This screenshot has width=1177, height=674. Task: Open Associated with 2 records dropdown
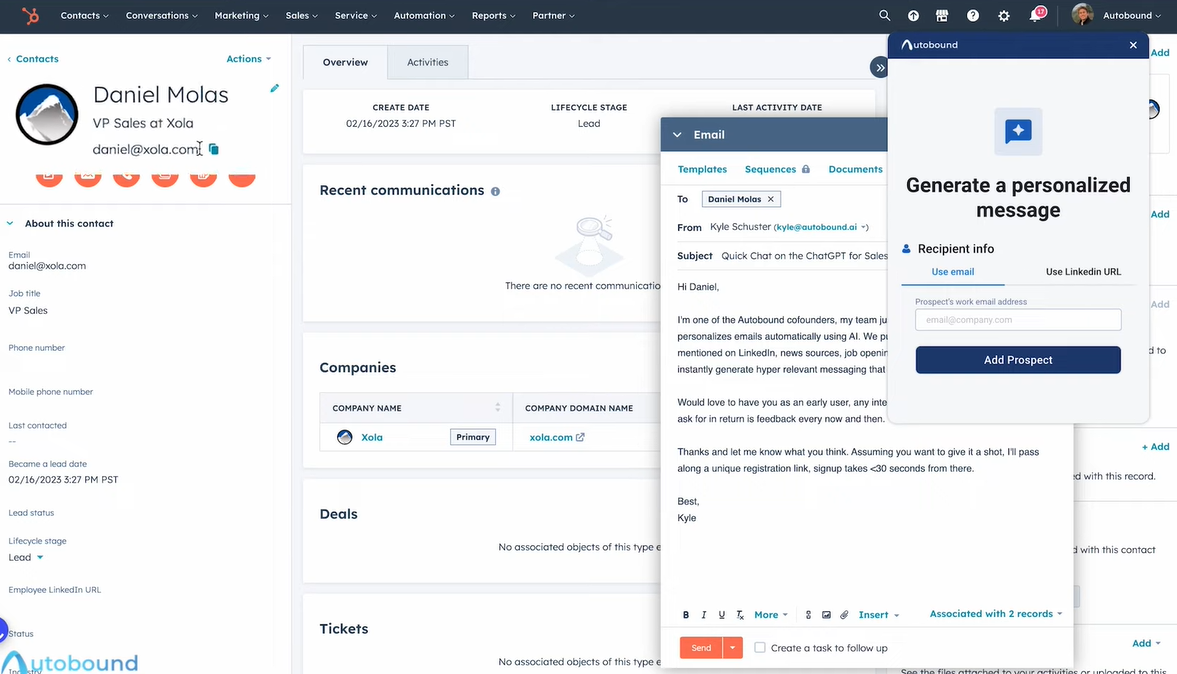996,614
